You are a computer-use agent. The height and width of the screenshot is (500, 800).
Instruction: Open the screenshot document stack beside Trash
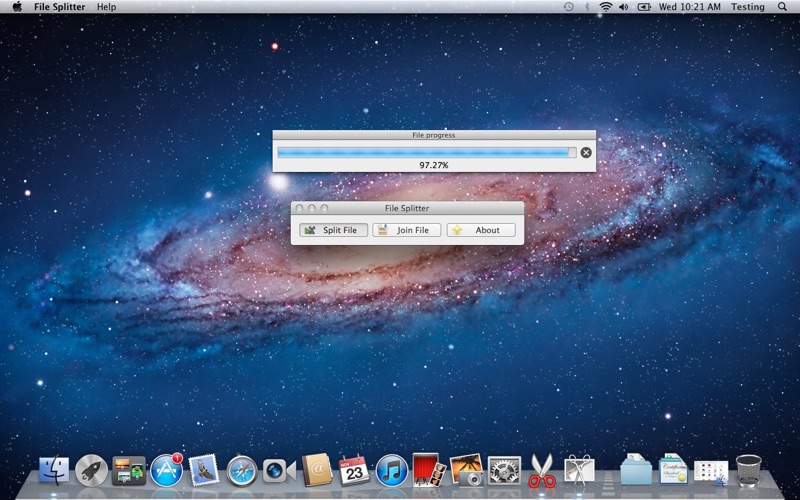[x=711, y=472]
